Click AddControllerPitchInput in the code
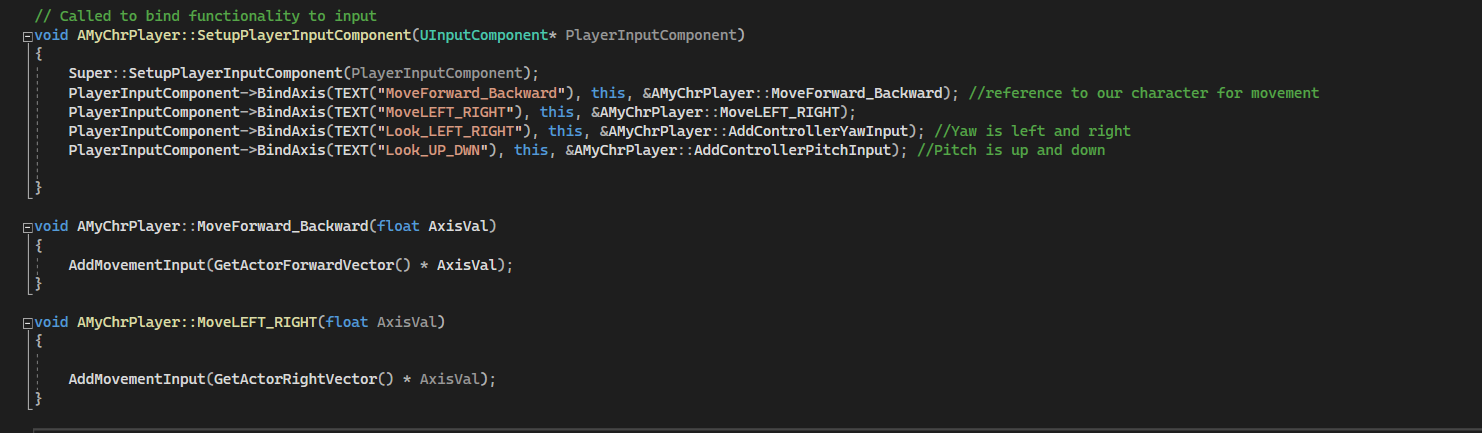Screen dimensions: 1482x433 (798, 150)
